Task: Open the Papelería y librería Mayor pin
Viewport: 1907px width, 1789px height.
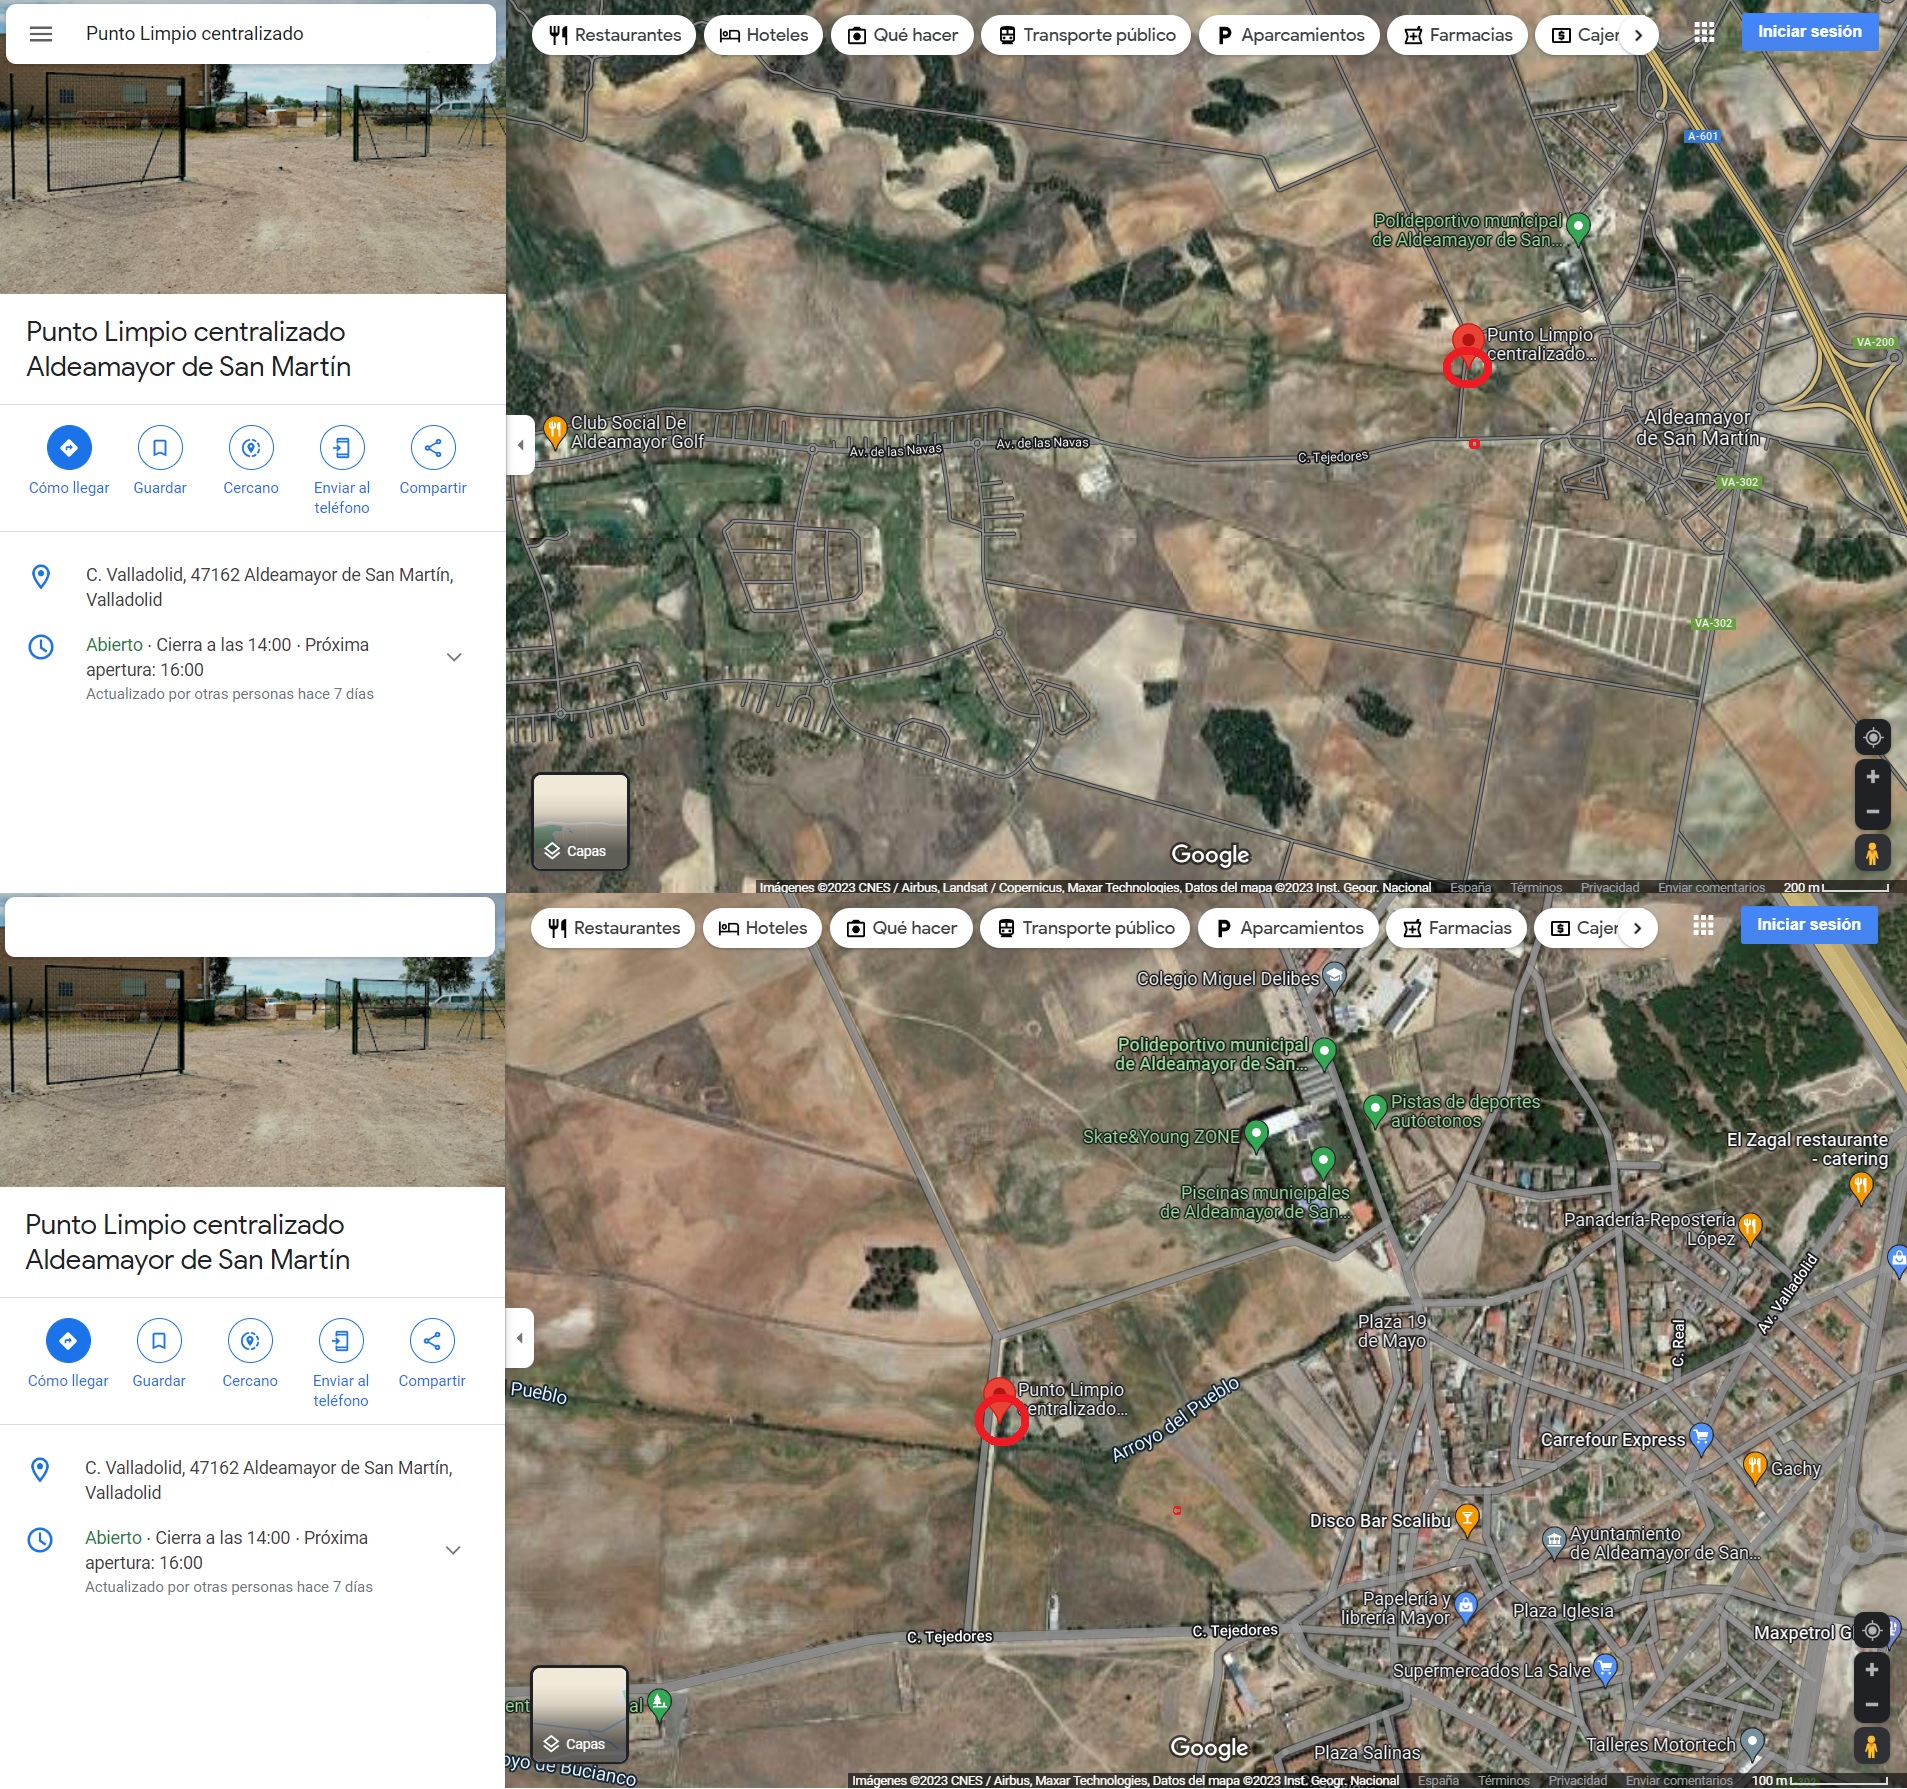Action: 1466,1607
